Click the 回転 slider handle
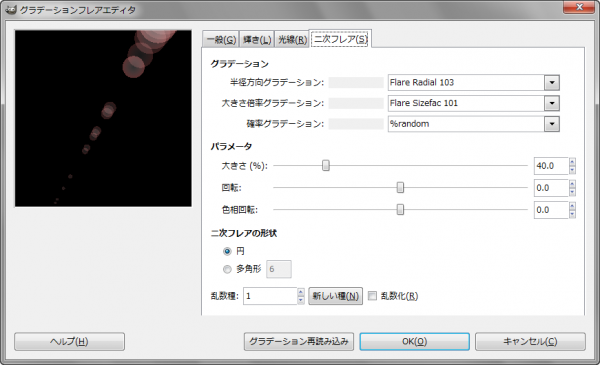 400,187
